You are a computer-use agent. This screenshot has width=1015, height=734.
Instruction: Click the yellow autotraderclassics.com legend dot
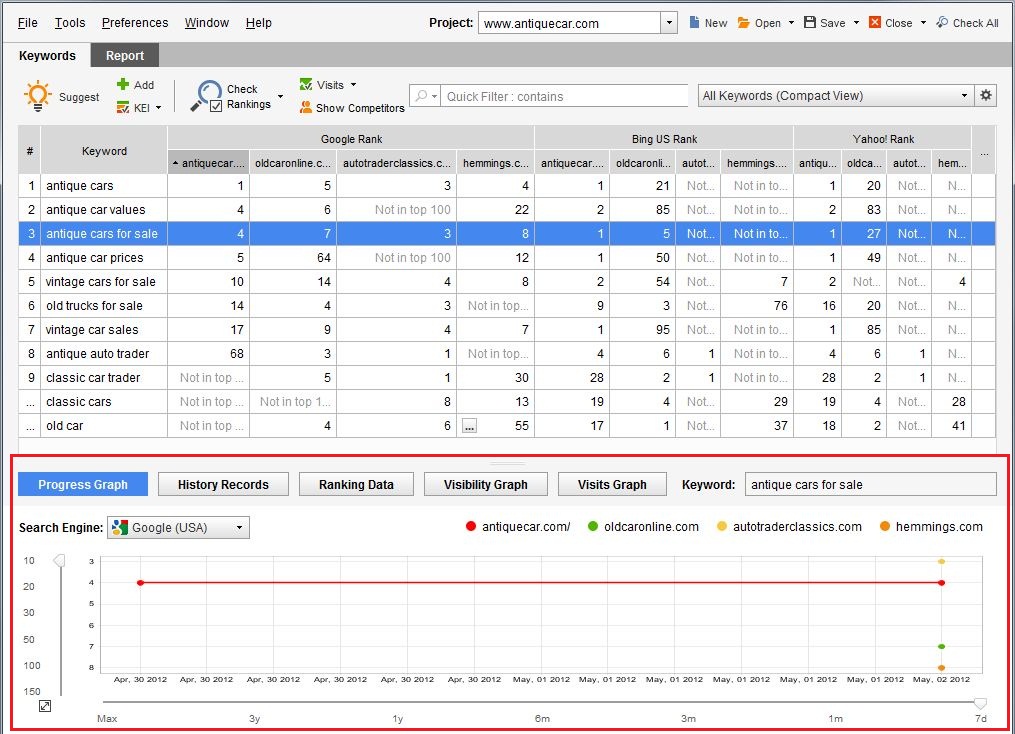pos(722,526)
